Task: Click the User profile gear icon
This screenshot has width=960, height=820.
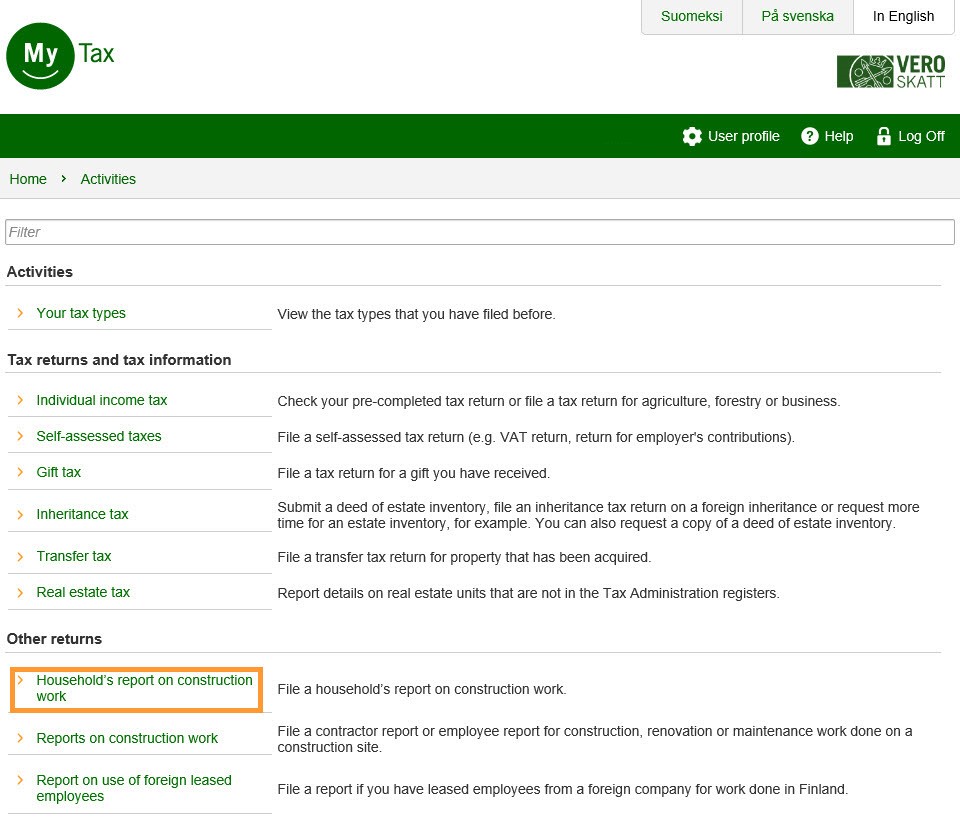Action: click(x=692, y=136)
